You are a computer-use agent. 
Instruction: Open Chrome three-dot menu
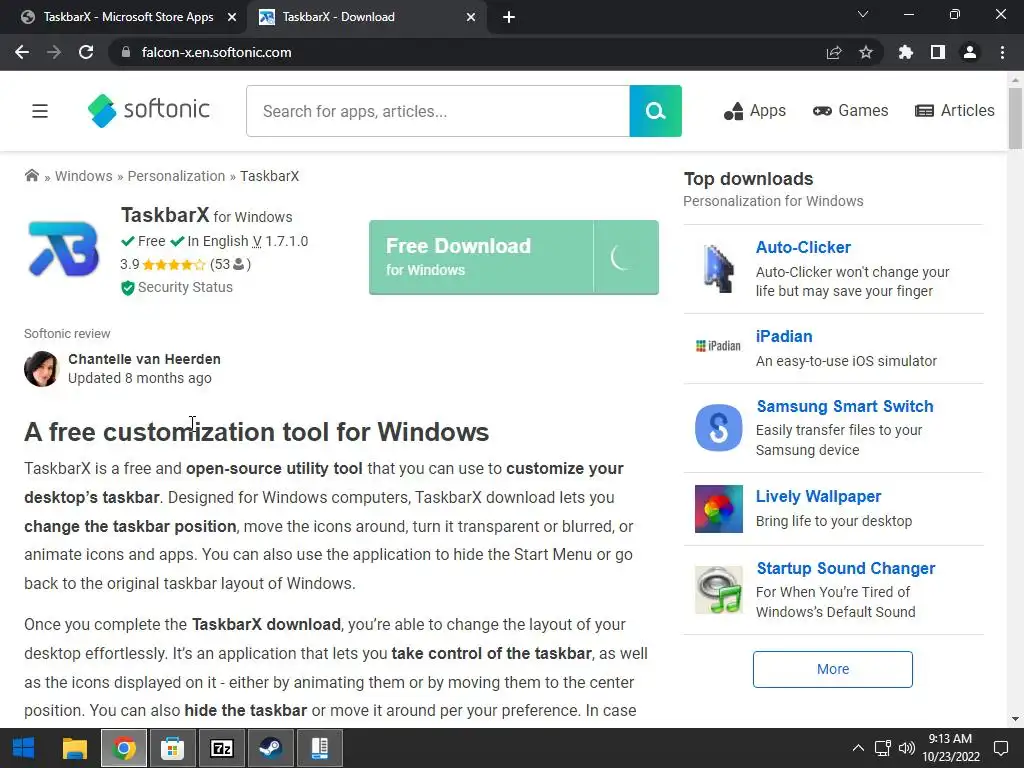click(1002, 52)
